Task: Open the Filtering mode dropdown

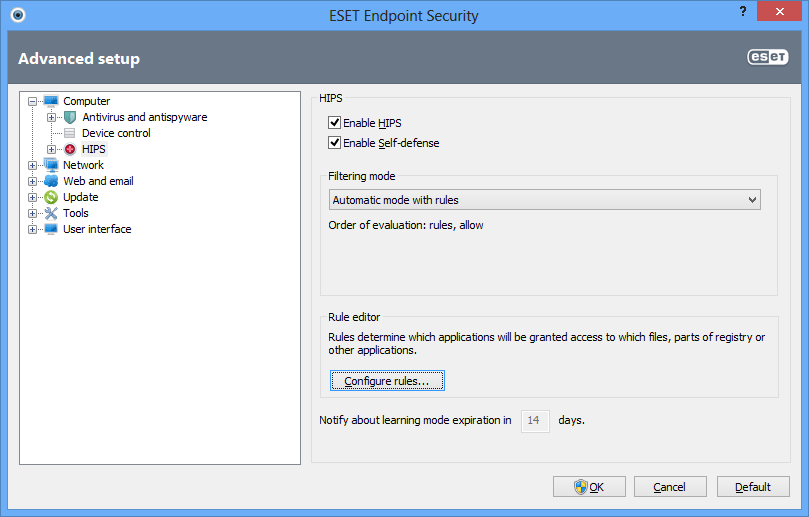Action: (544, 200)
